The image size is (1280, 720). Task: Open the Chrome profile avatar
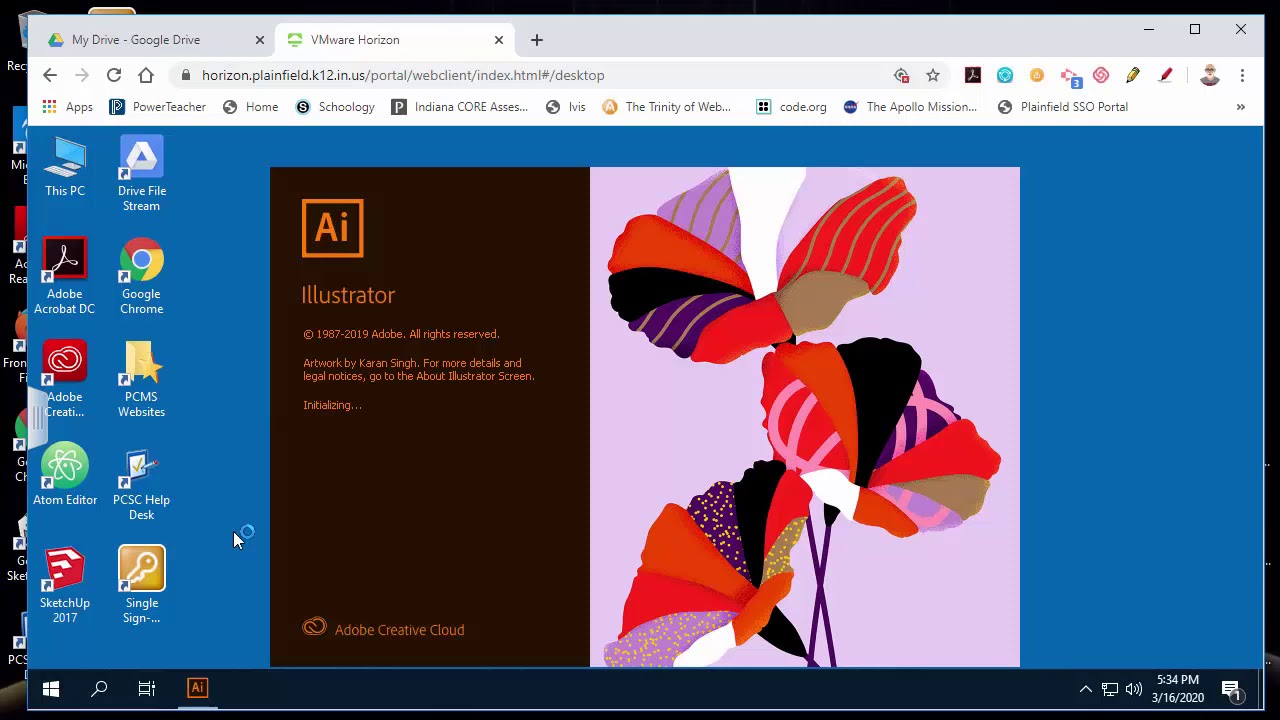(1209, 75)
